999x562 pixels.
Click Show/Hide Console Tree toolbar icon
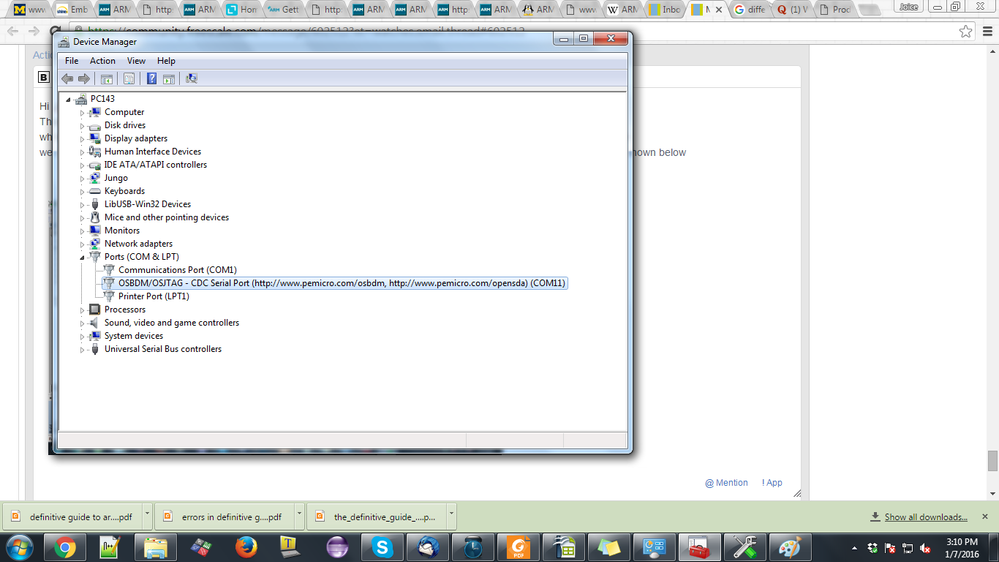click(107, 79)
